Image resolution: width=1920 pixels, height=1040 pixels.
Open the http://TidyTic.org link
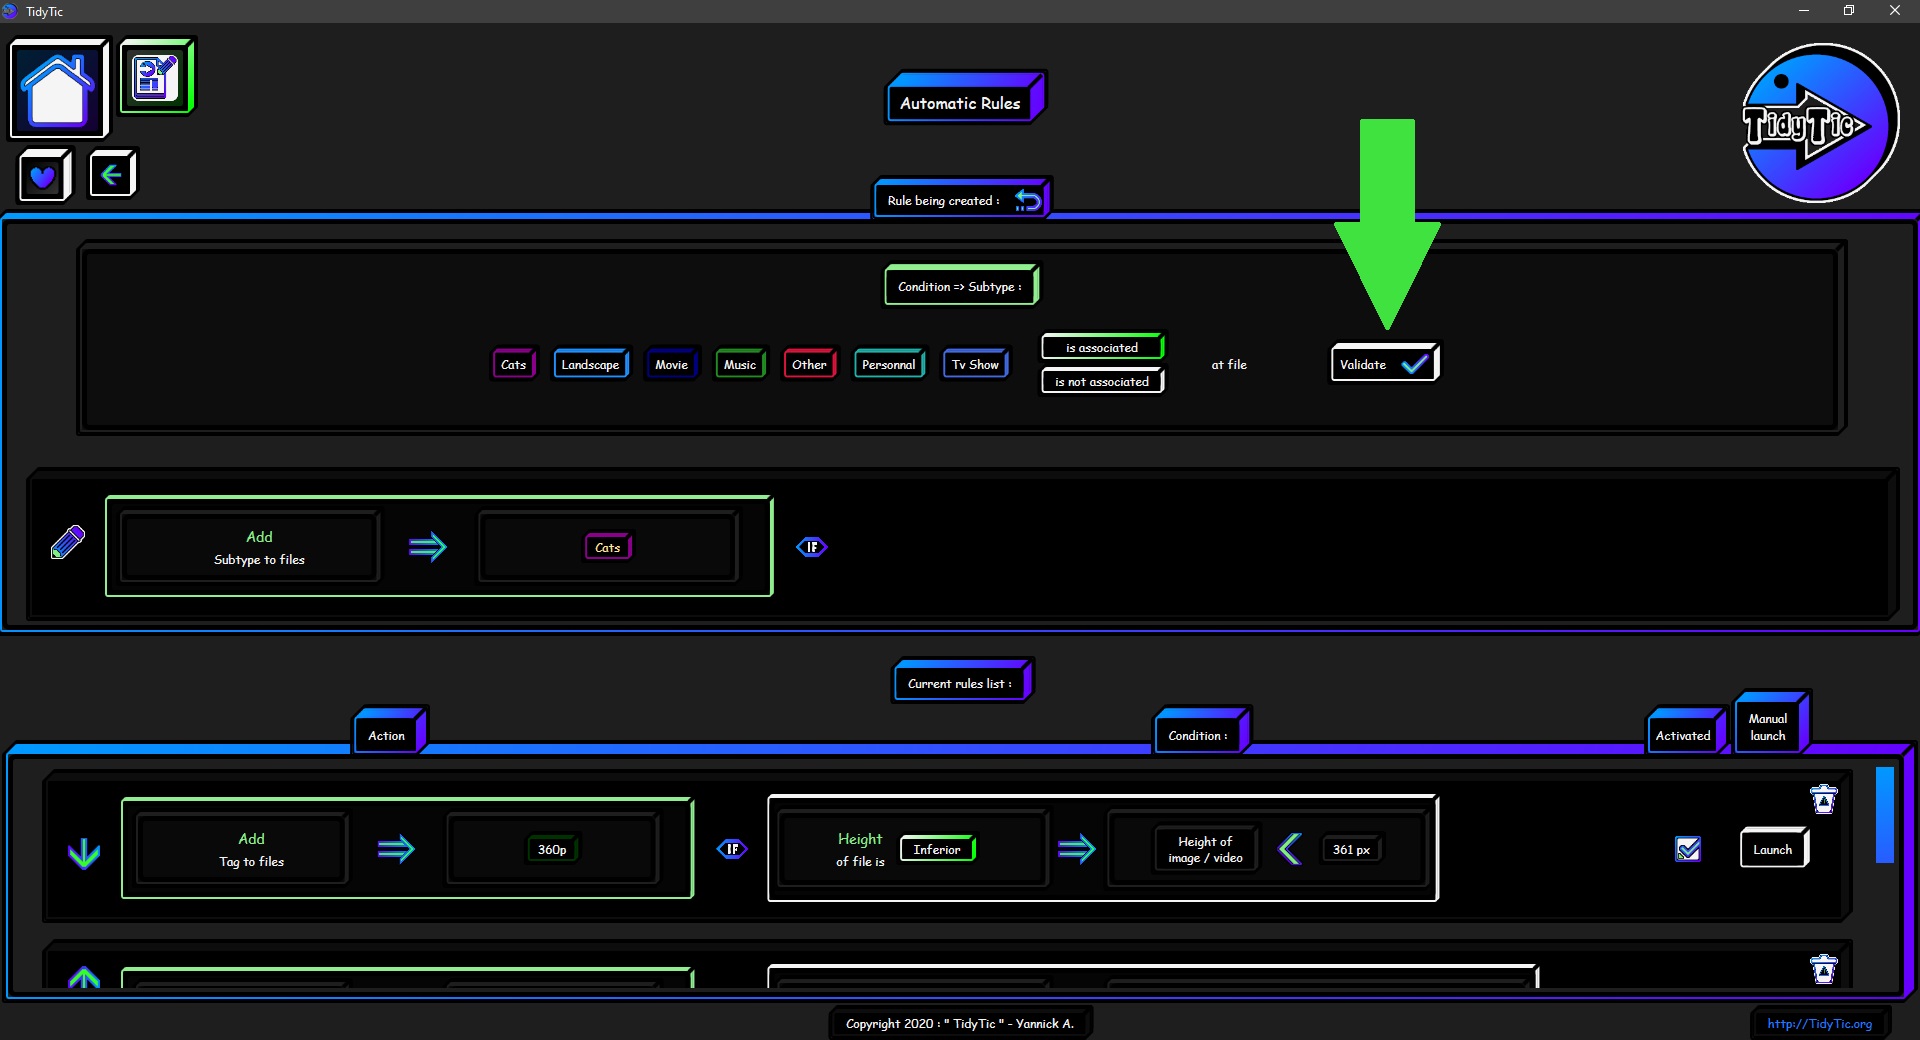[1819, 1023]
